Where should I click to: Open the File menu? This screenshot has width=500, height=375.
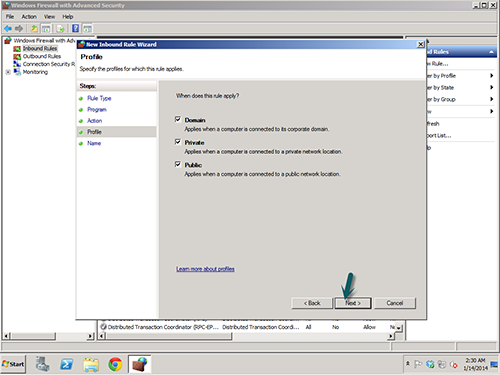(x=10, y=17)
